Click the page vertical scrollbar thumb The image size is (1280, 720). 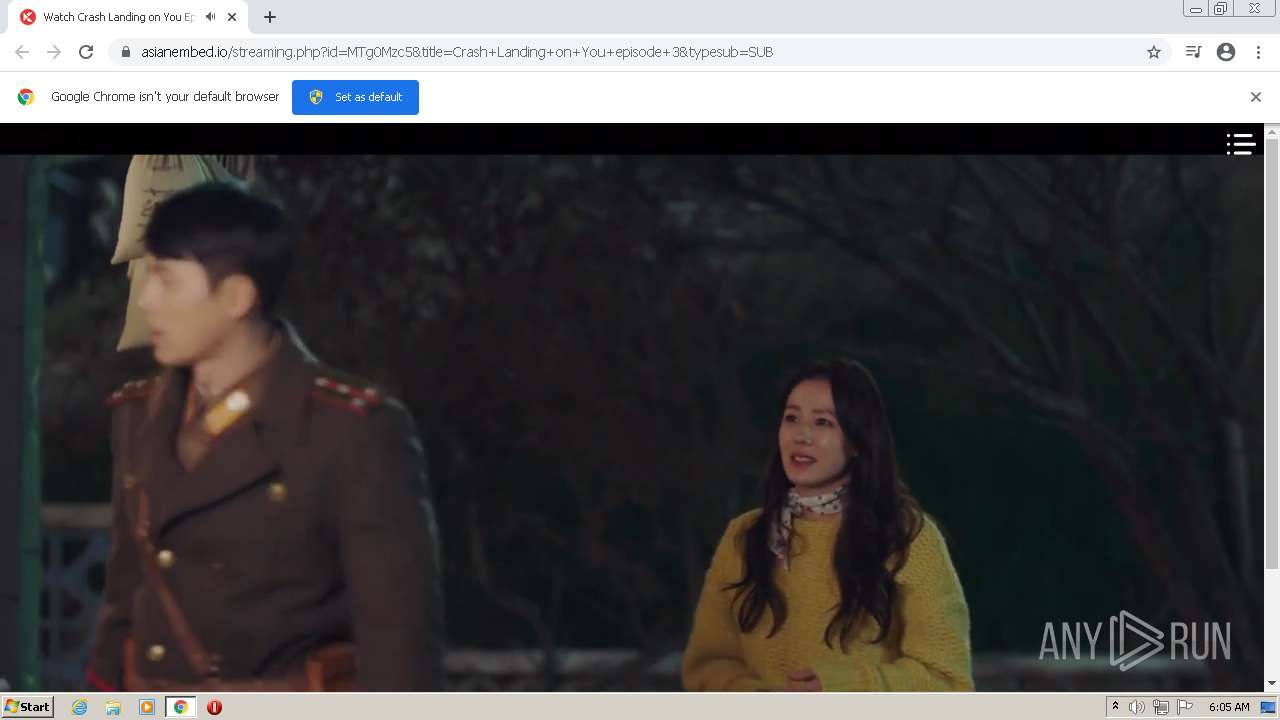tap(1272, 354)
